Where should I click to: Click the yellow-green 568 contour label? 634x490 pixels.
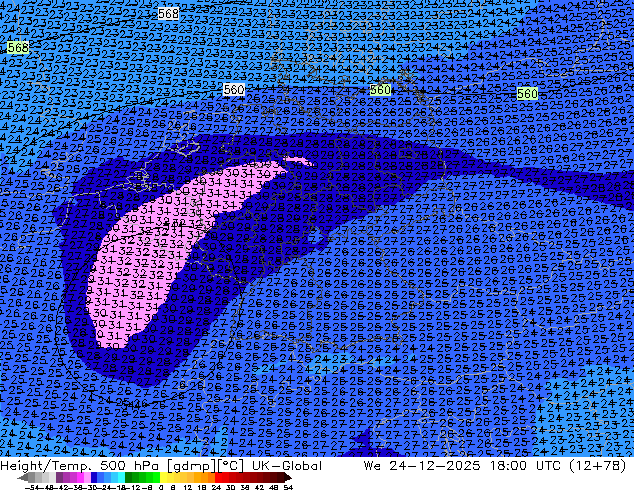pos(18,48)
